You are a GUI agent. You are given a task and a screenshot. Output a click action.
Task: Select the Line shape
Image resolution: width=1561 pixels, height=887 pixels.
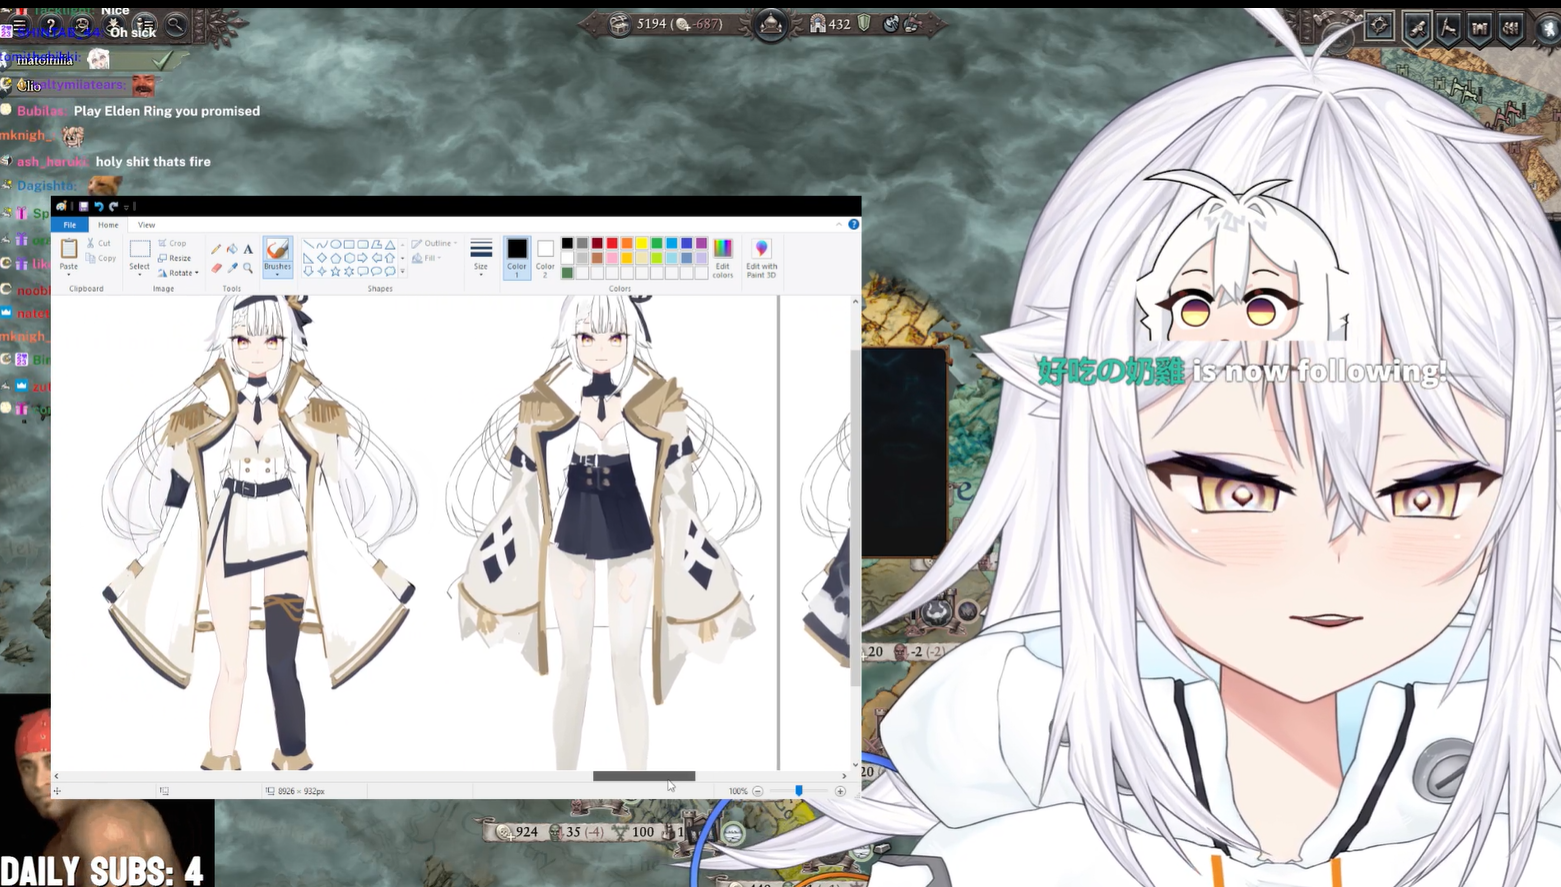tap(309, 244)
